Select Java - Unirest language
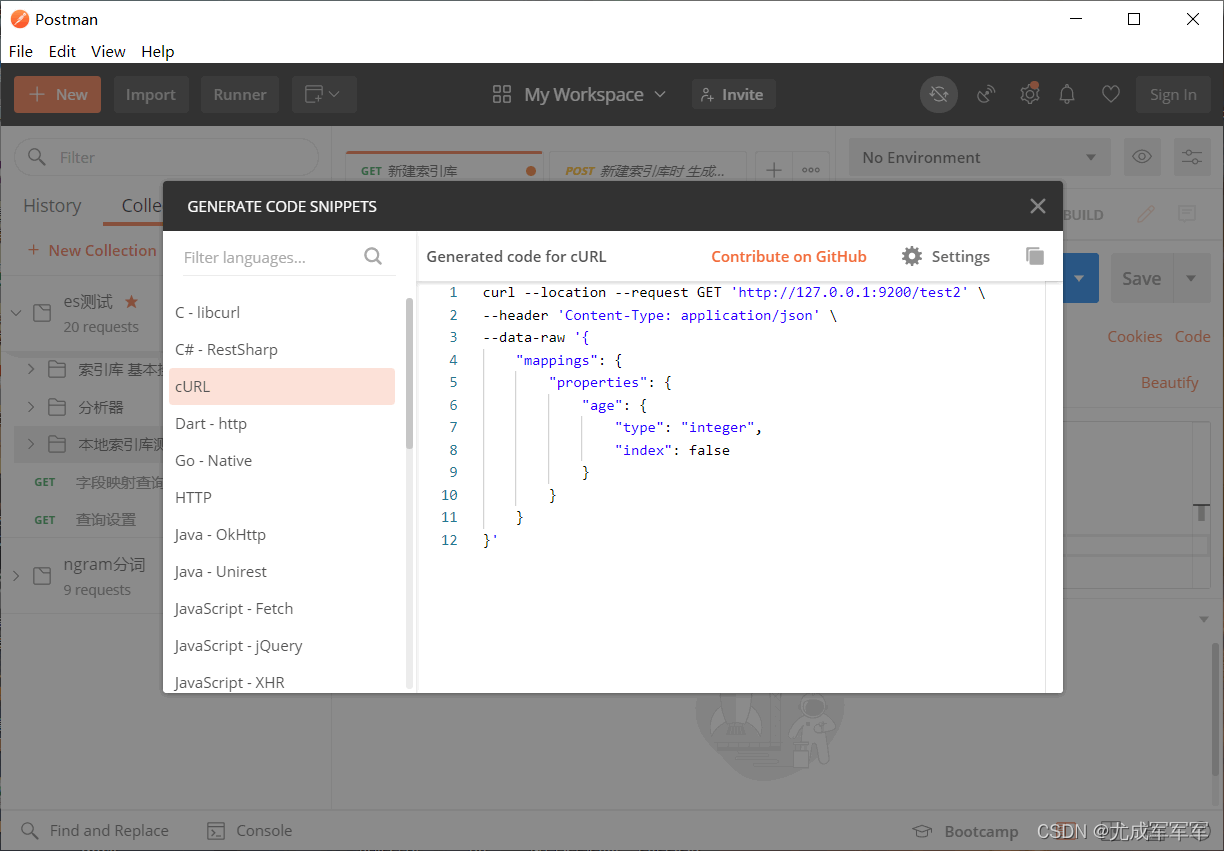The image size is (1224, 851). tap(282, 572)
